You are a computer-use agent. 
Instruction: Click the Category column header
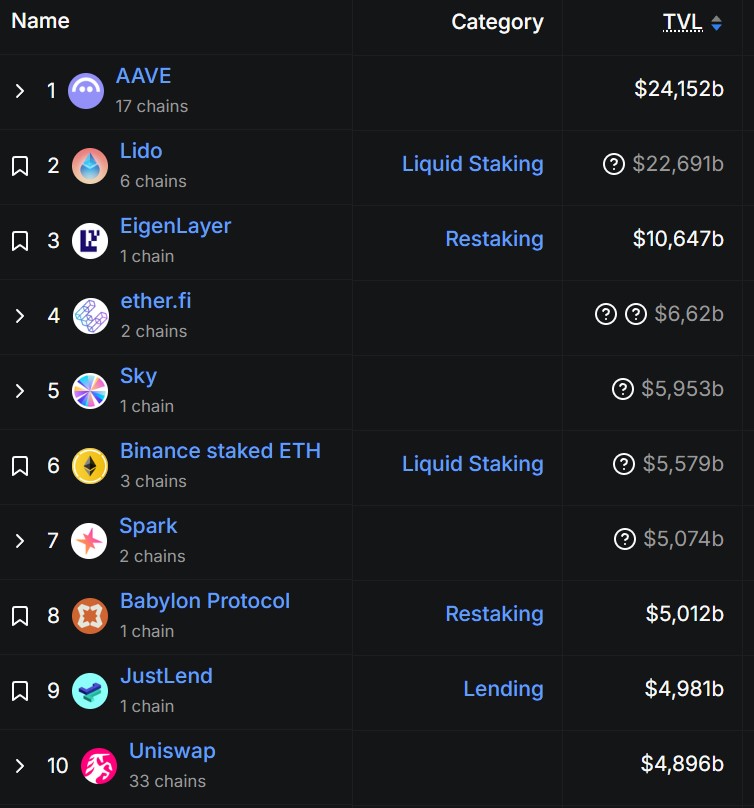click(497, 21)
